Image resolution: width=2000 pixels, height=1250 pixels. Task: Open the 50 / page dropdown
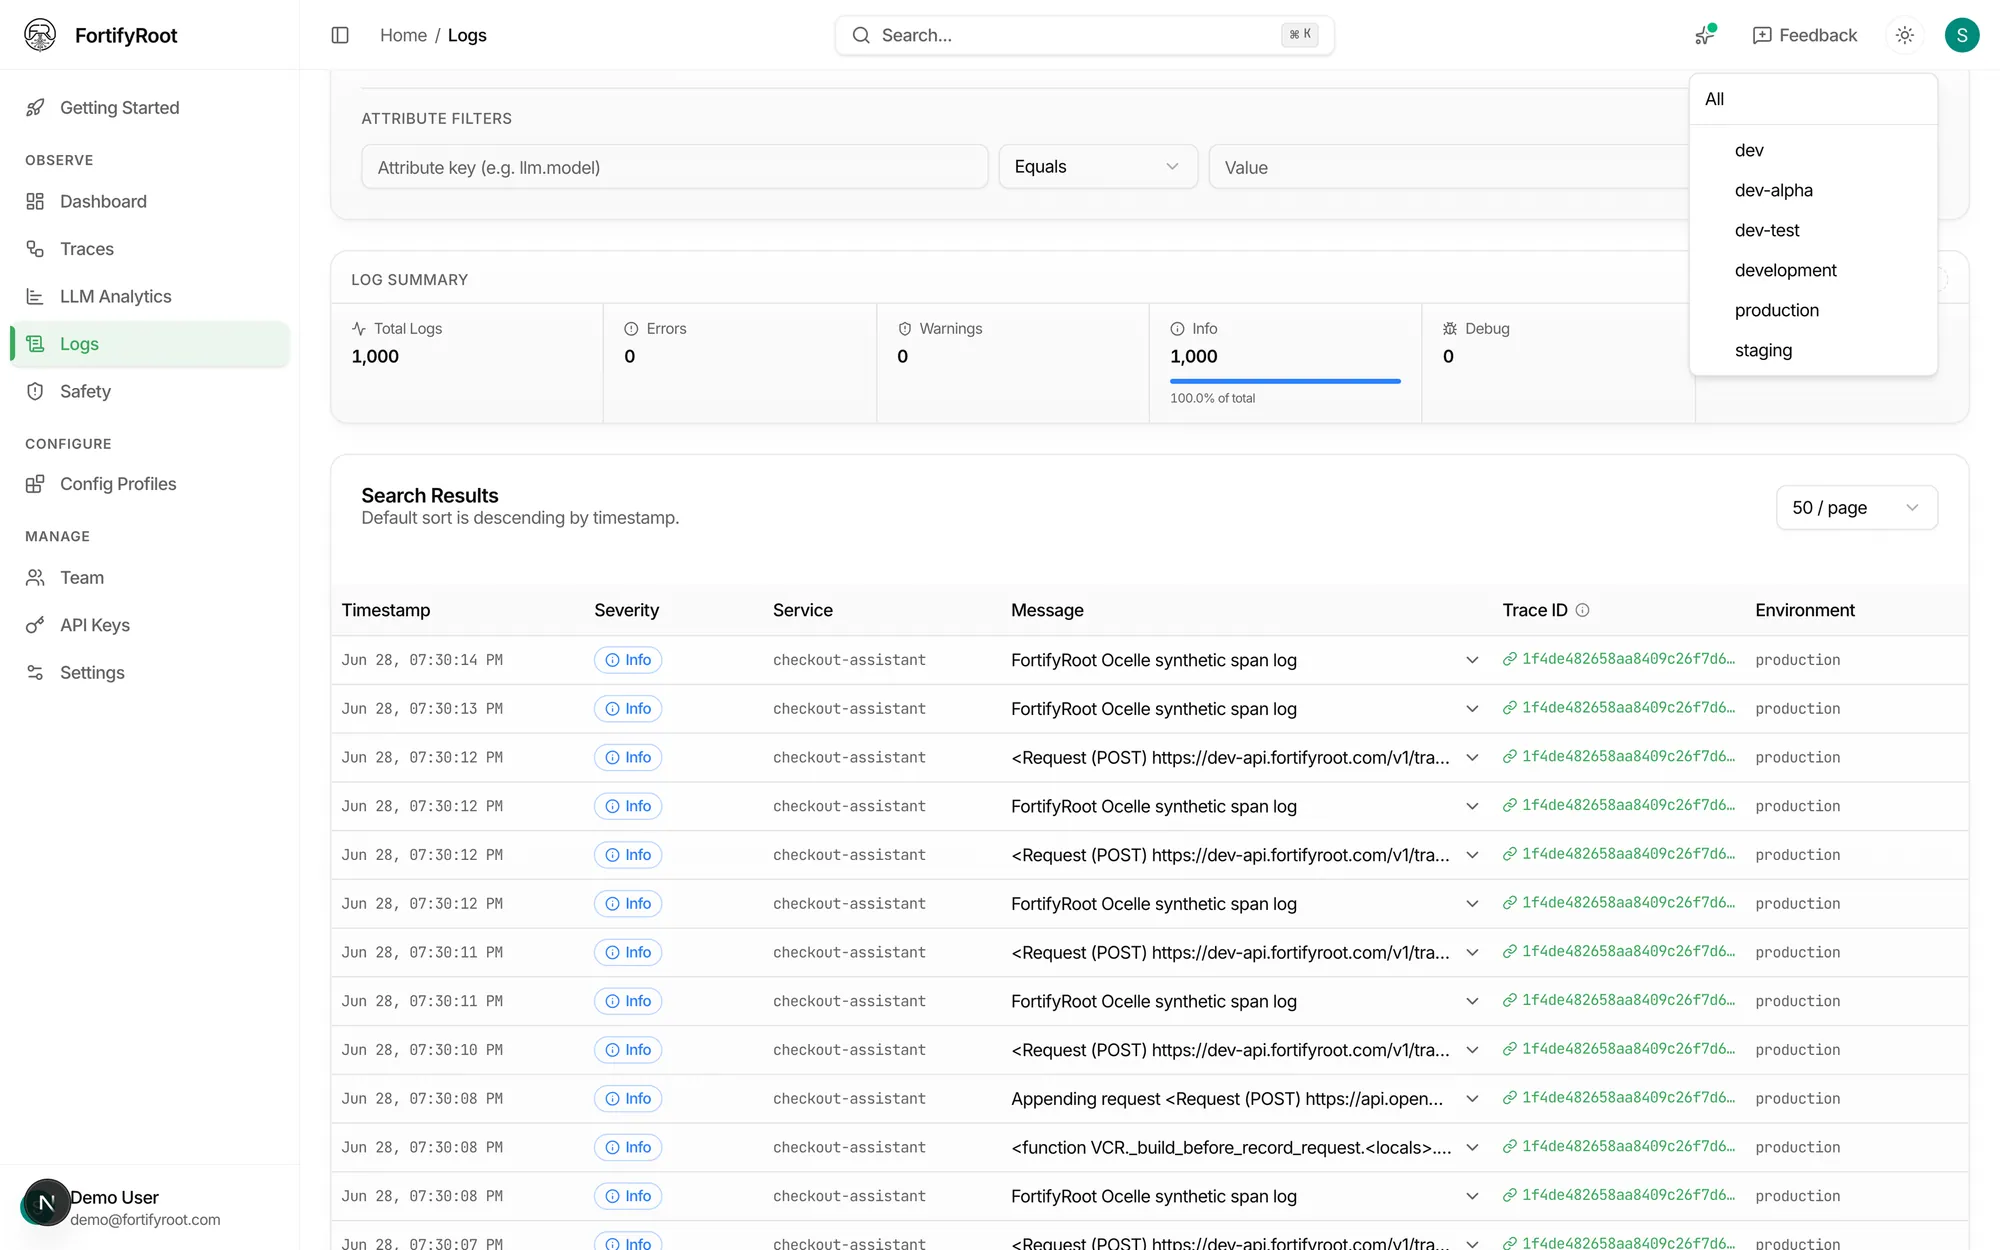coord(1857,508)
